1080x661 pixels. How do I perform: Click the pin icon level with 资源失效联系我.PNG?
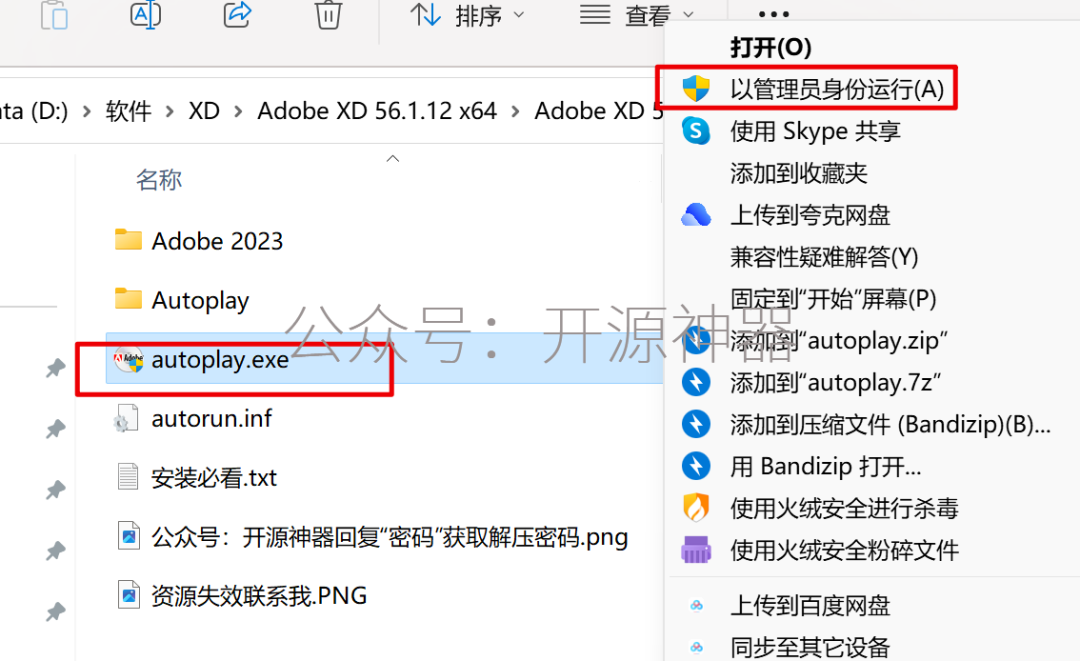tap(55, 611)
